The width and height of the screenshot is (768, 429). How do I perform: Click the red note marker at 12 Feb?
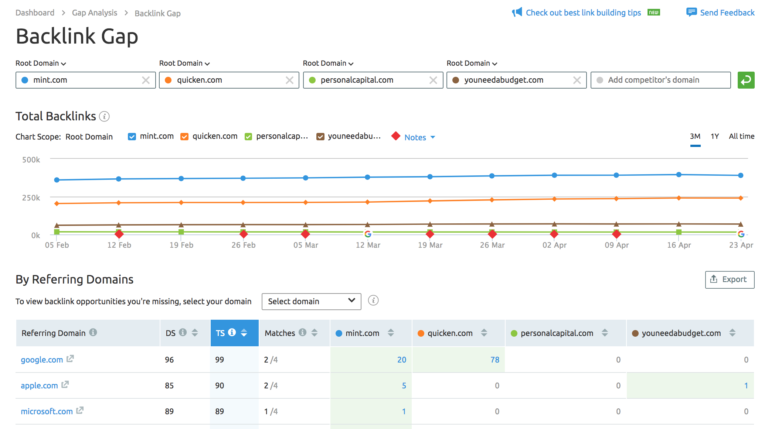pos(119,234)
